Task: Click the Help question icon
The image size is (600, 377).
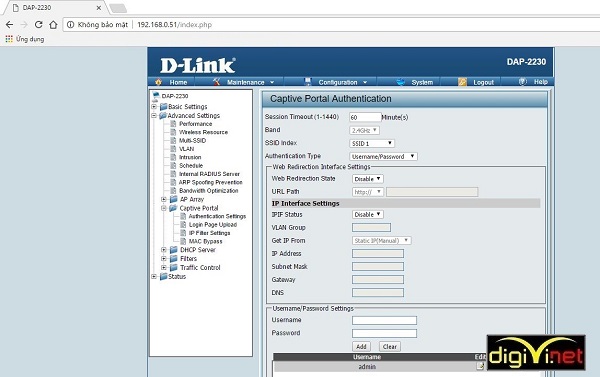Action: pos(523,82)
